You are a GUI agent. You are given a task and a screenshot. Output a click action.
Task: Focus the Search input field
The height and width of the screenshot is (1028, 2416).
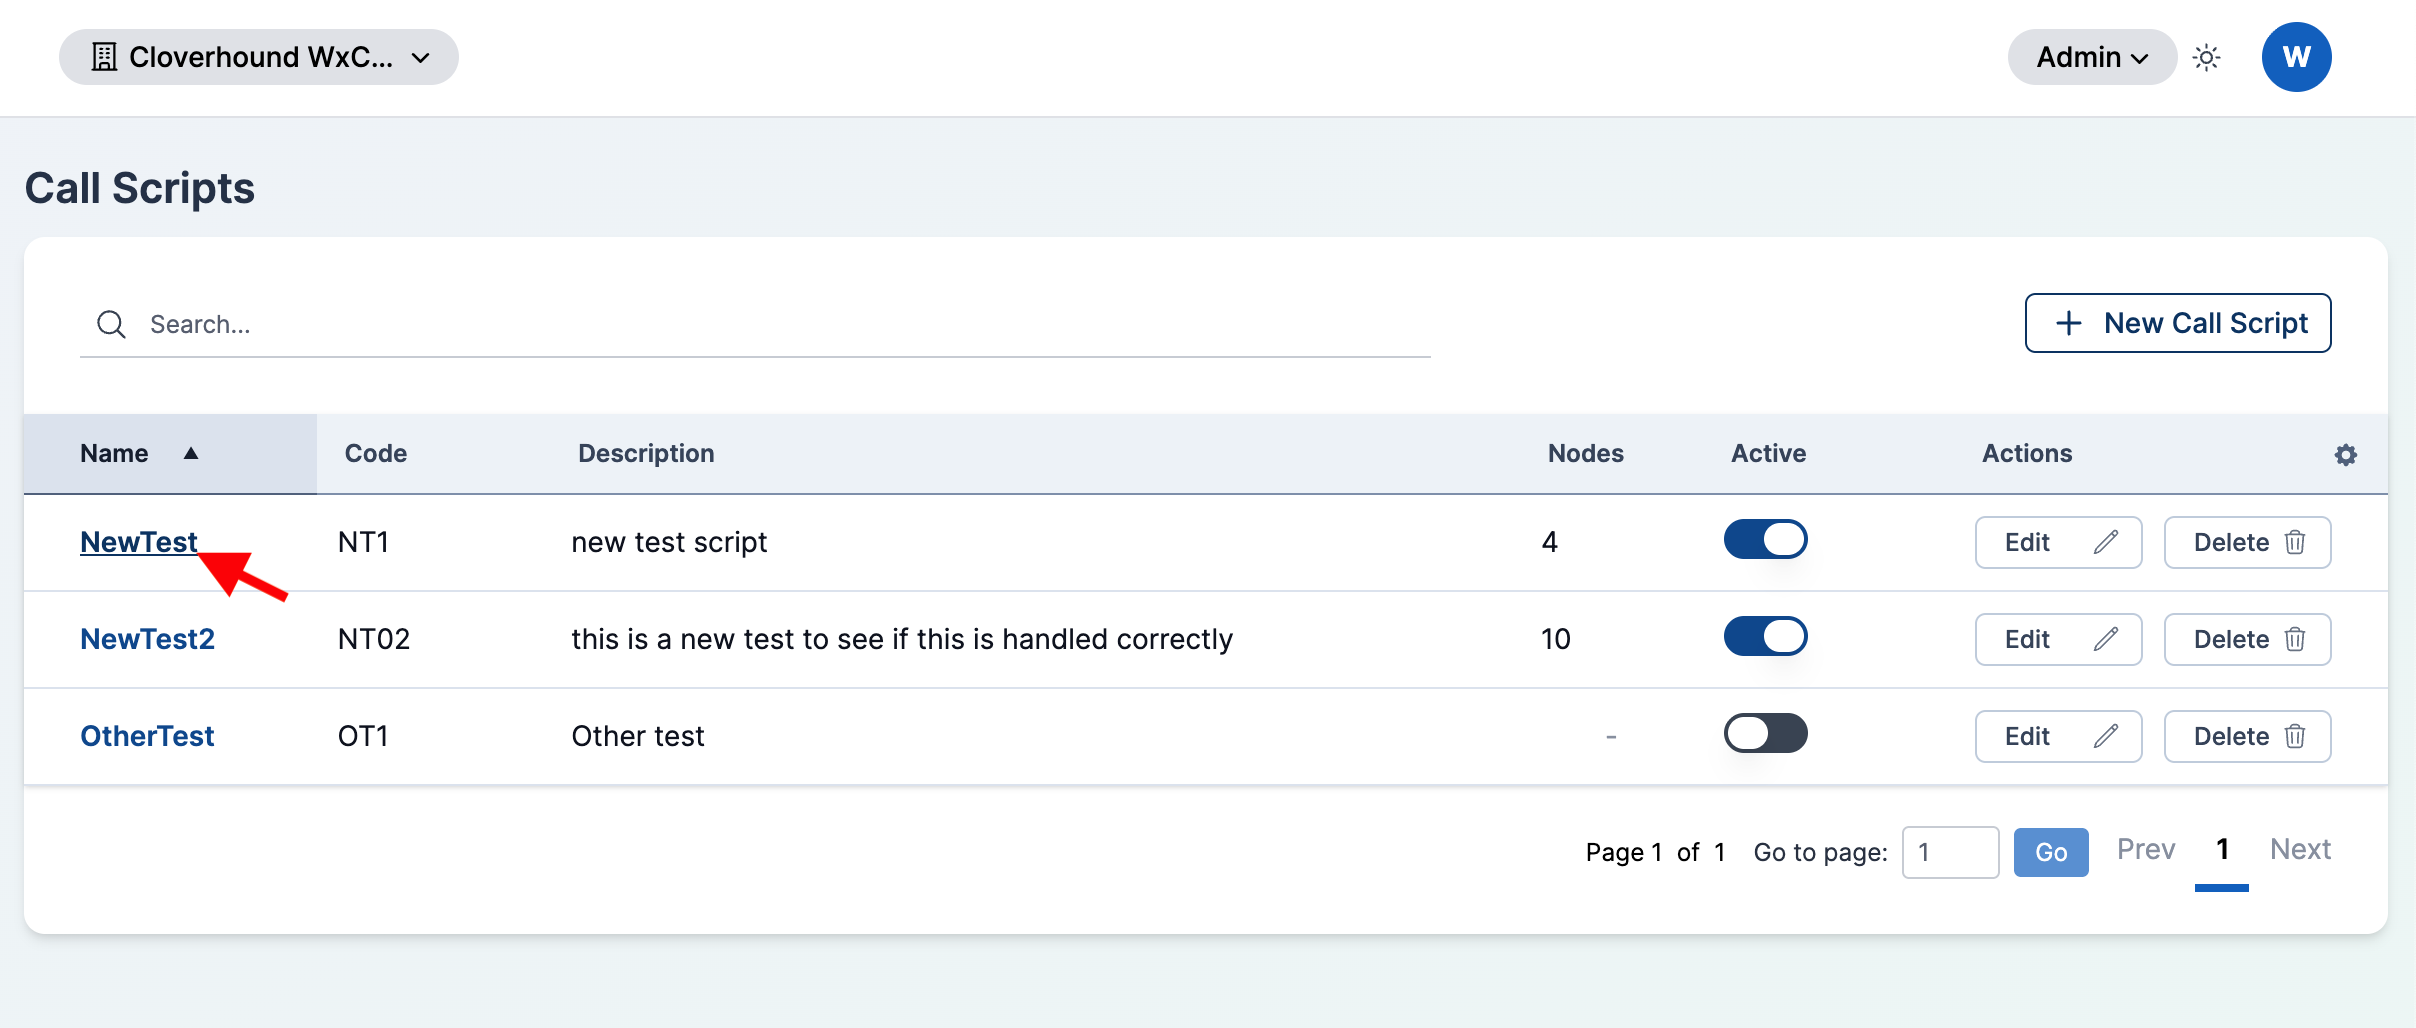click(x=755, y=324)
